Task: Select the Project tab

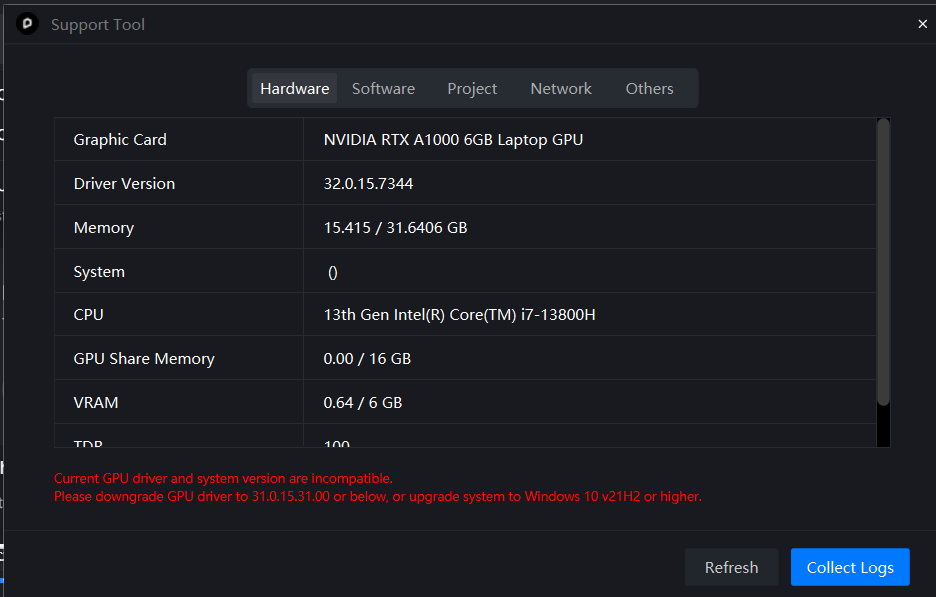Action: (x=472, y=88)
